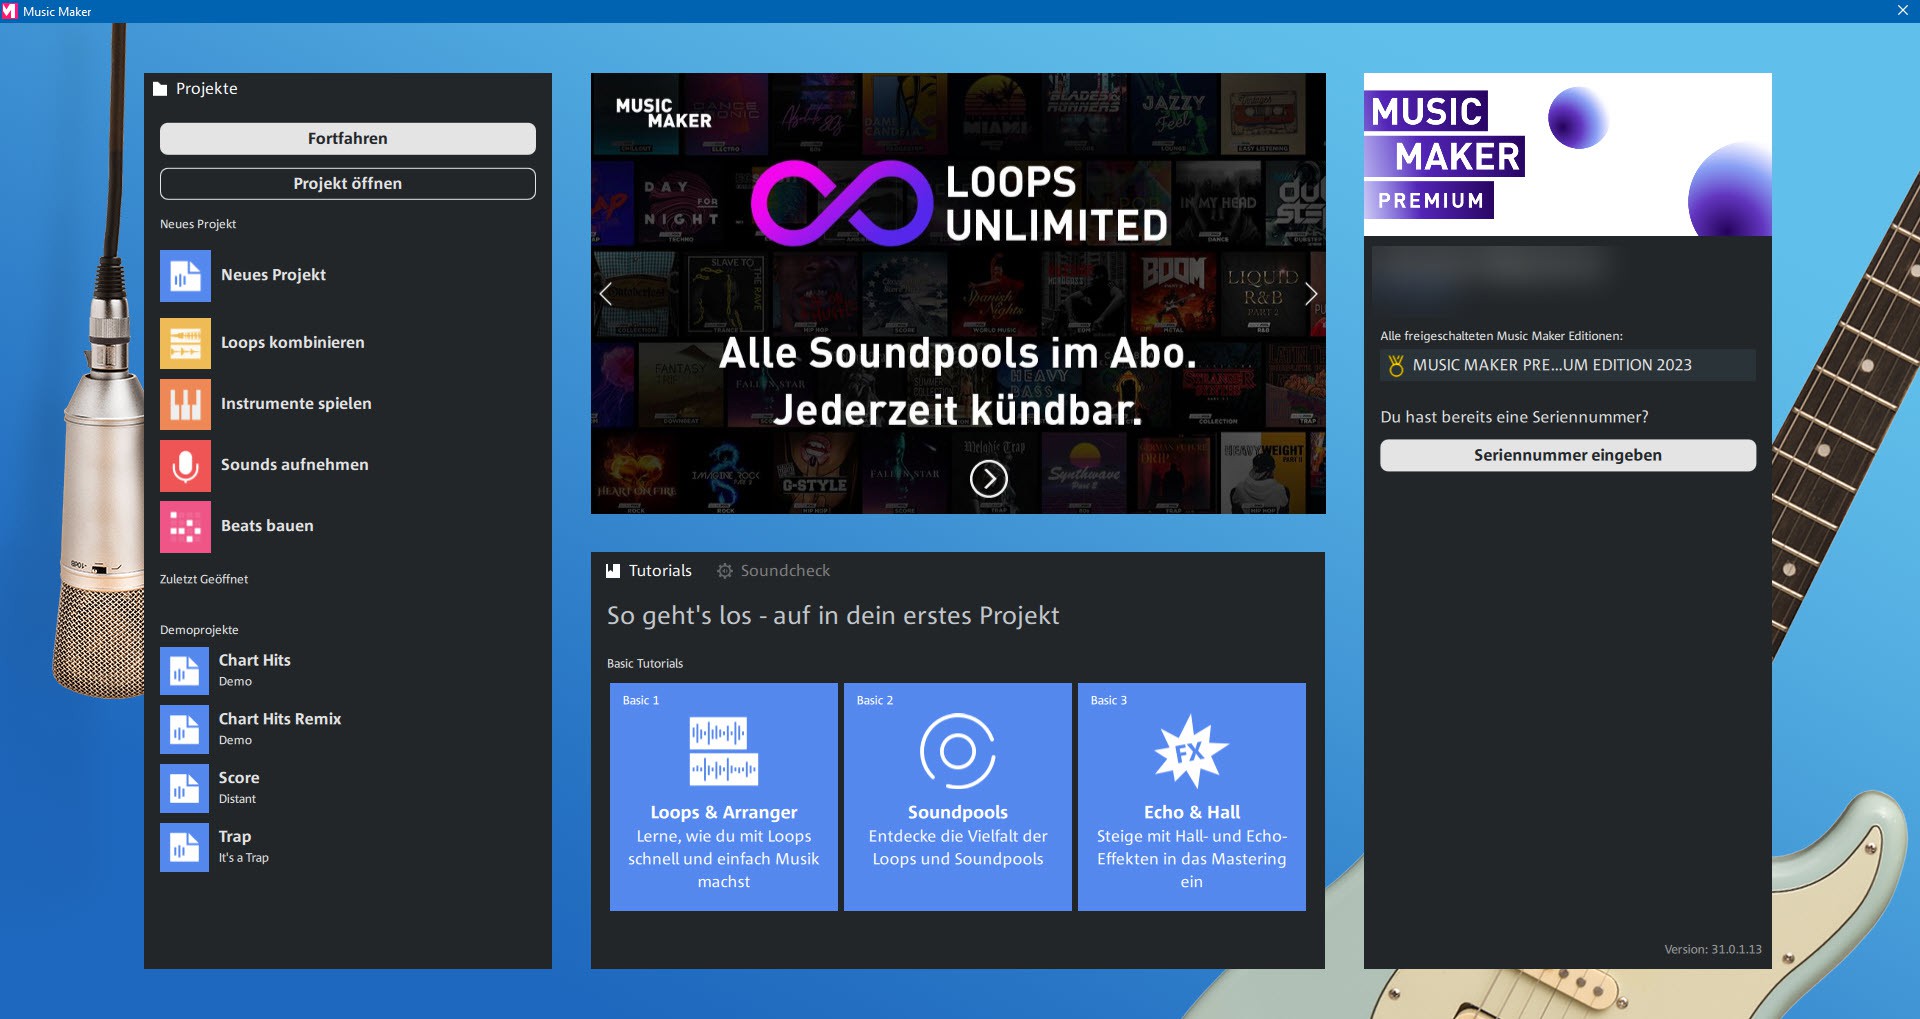The image size is (1920, 1019).
Task: Click the Loops & Arranger waveform icon
Action: [x=723, y=751]
